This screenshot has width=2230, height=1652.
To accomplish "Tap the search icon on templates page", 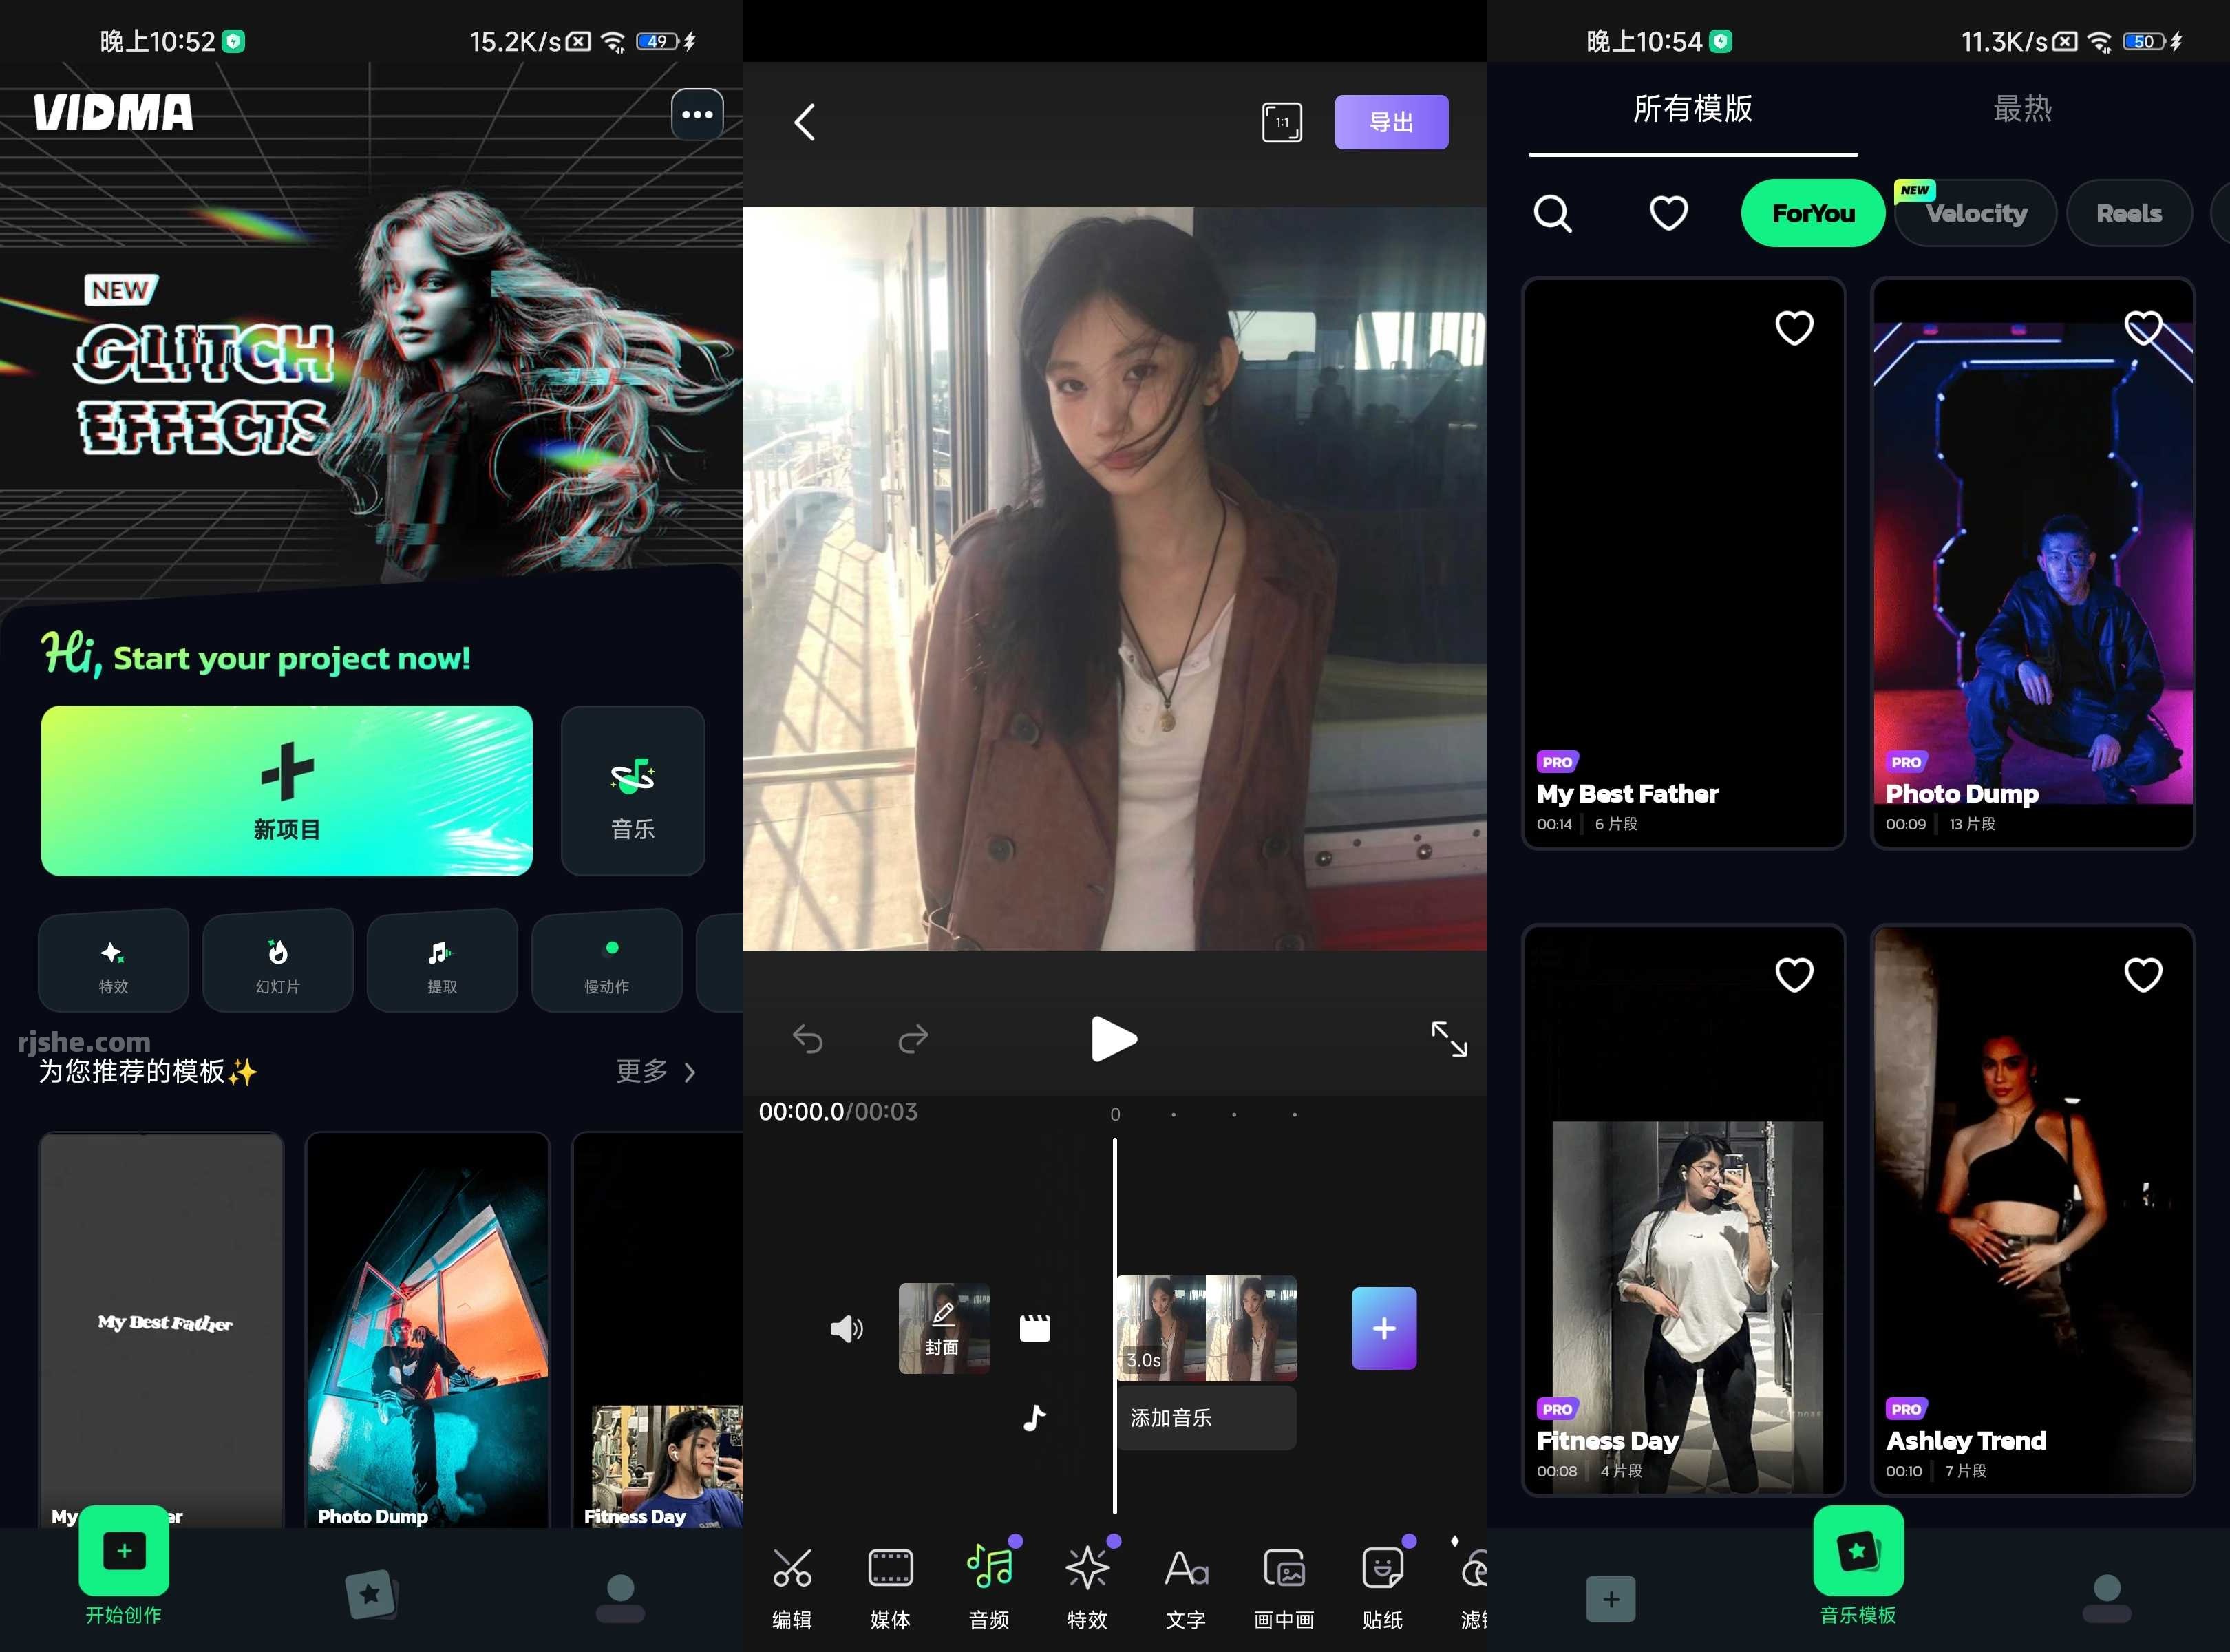I will 1553,213.
